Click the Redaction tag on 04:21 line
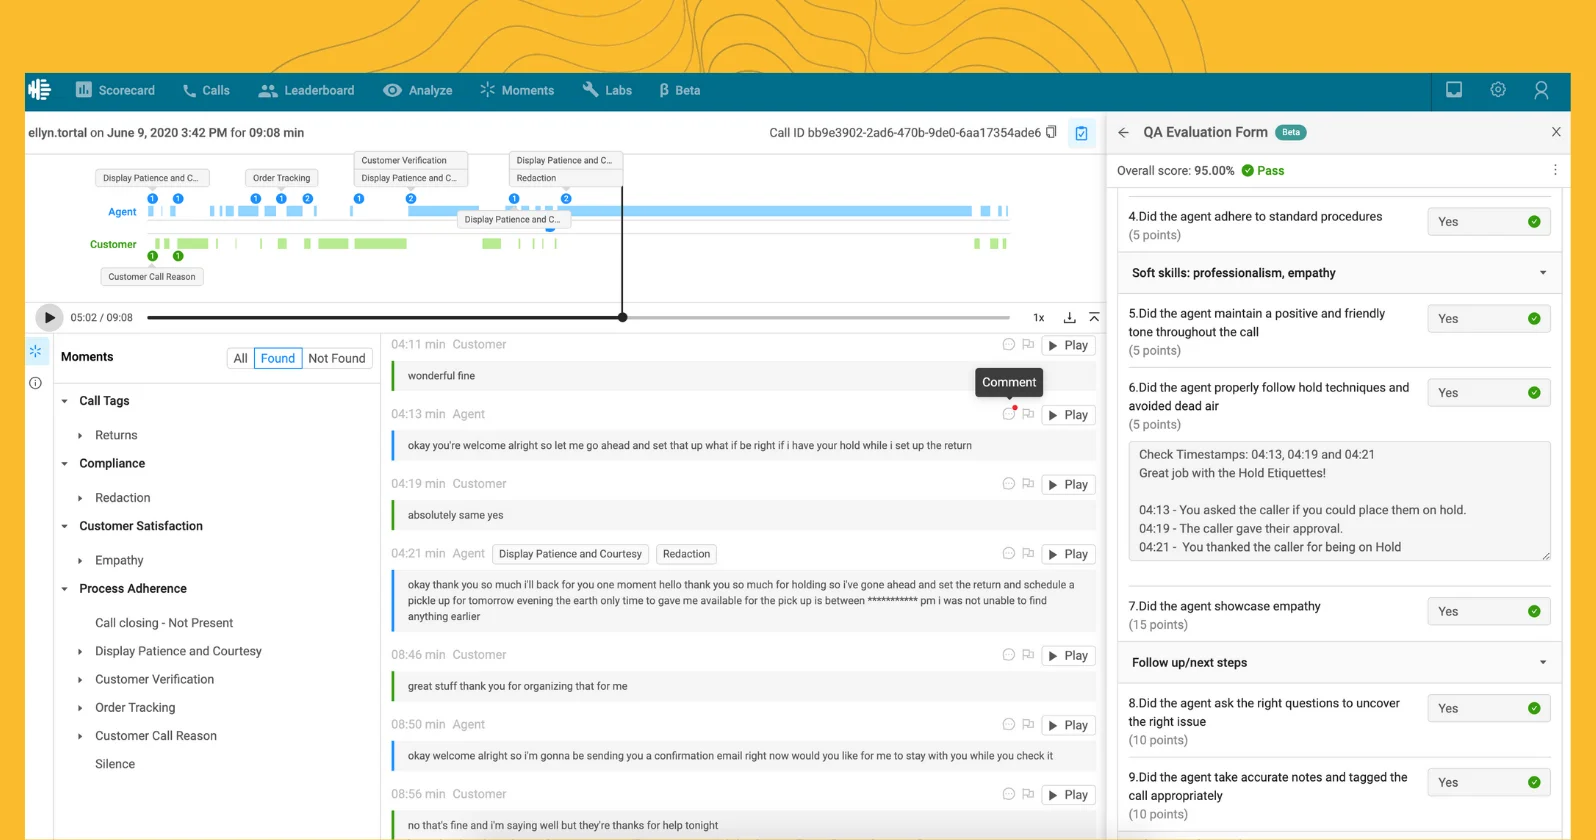 point(686,554)
